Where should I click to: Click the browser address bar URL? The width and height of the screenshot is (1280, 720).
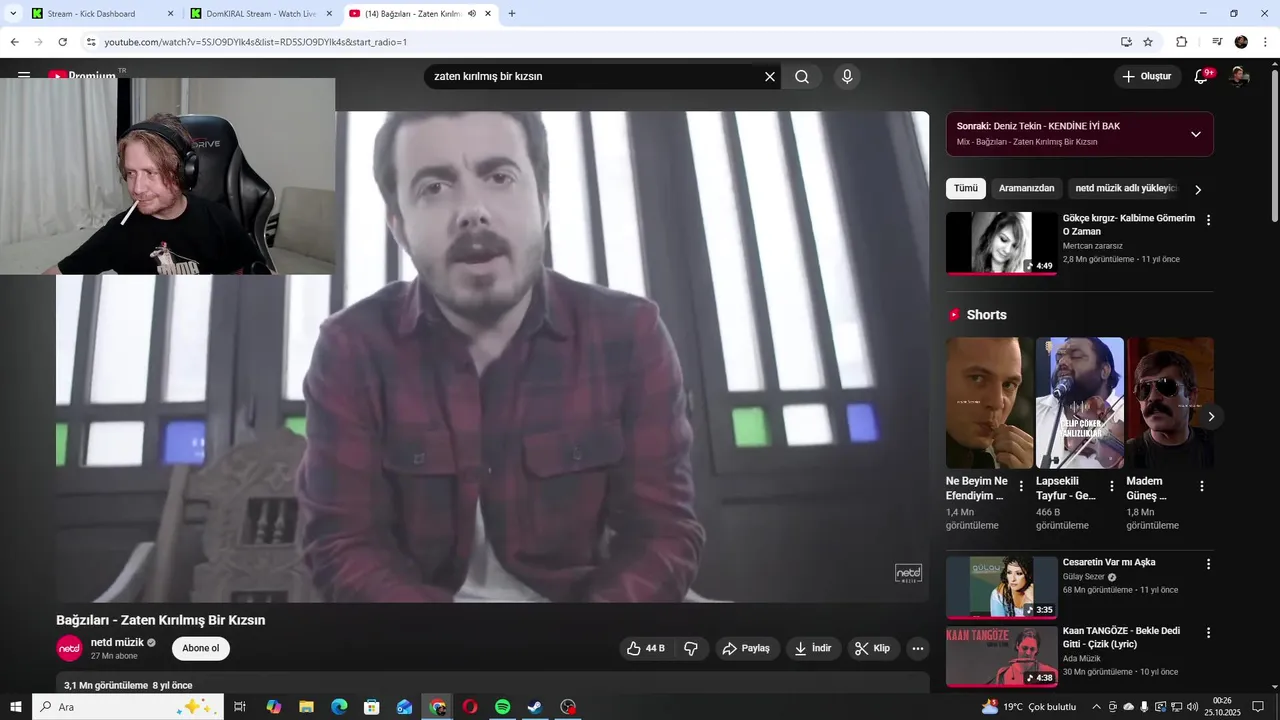point(256,42)
